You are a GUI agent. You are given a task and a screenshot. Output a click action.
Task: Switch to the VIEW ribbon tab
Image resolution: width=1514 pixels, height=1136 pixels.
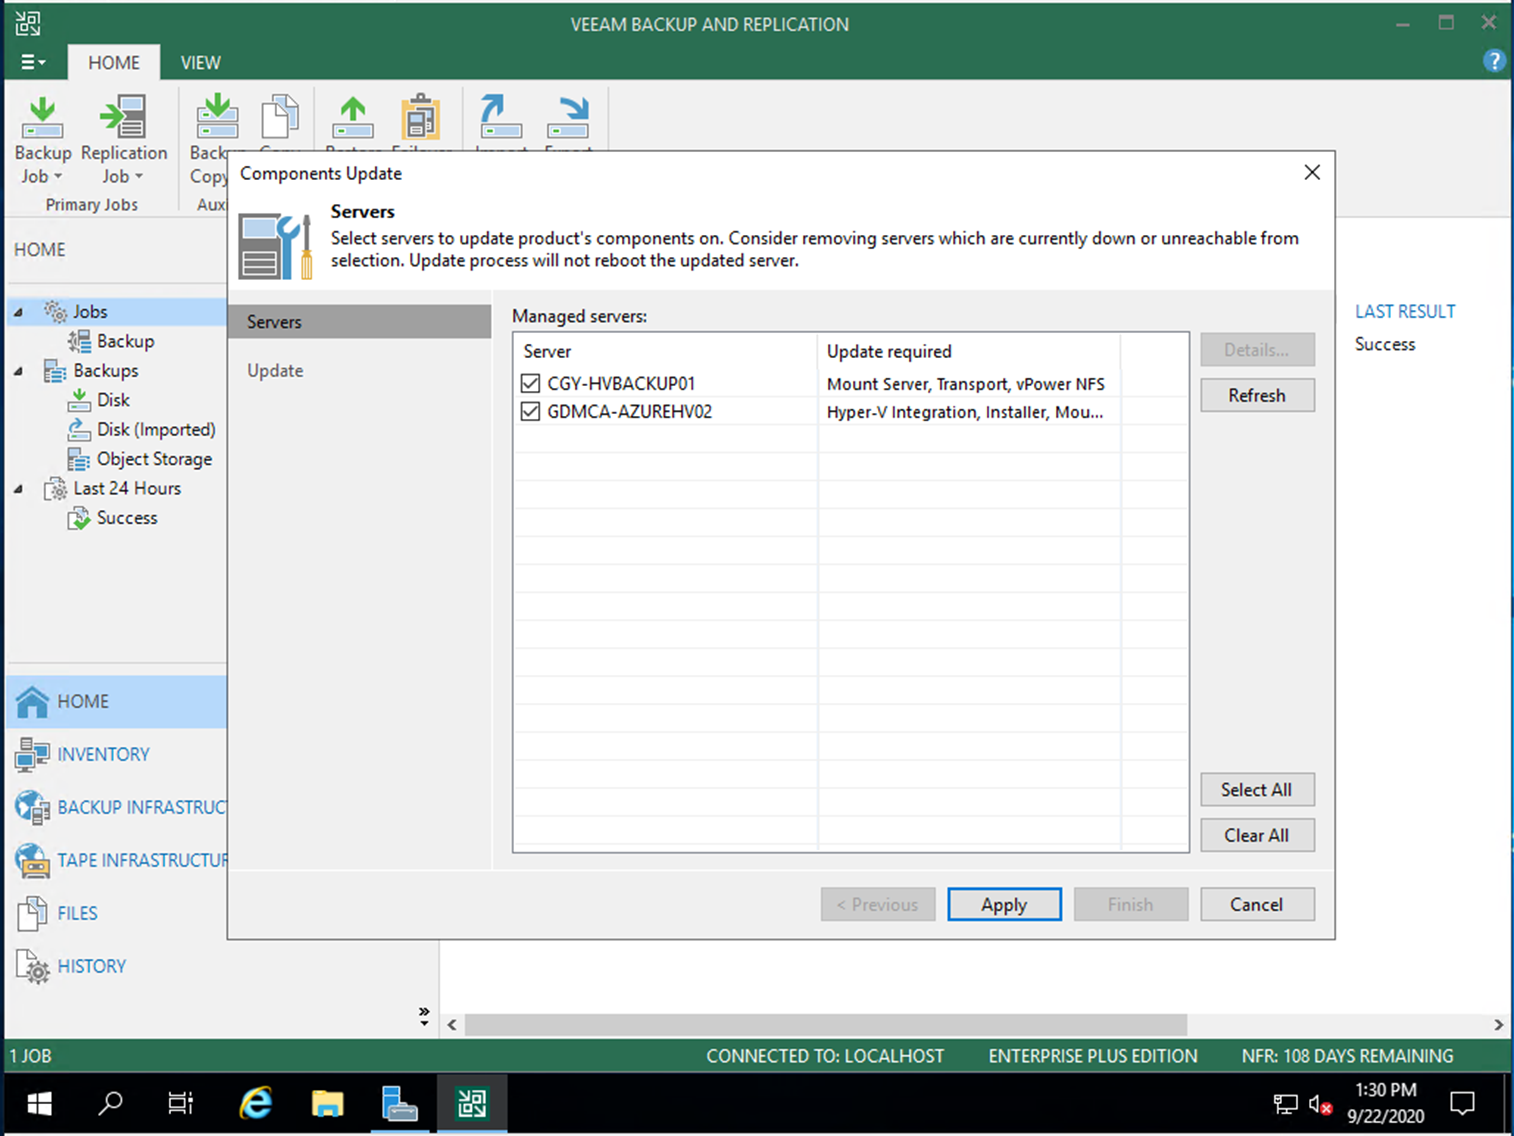[200, 62]
